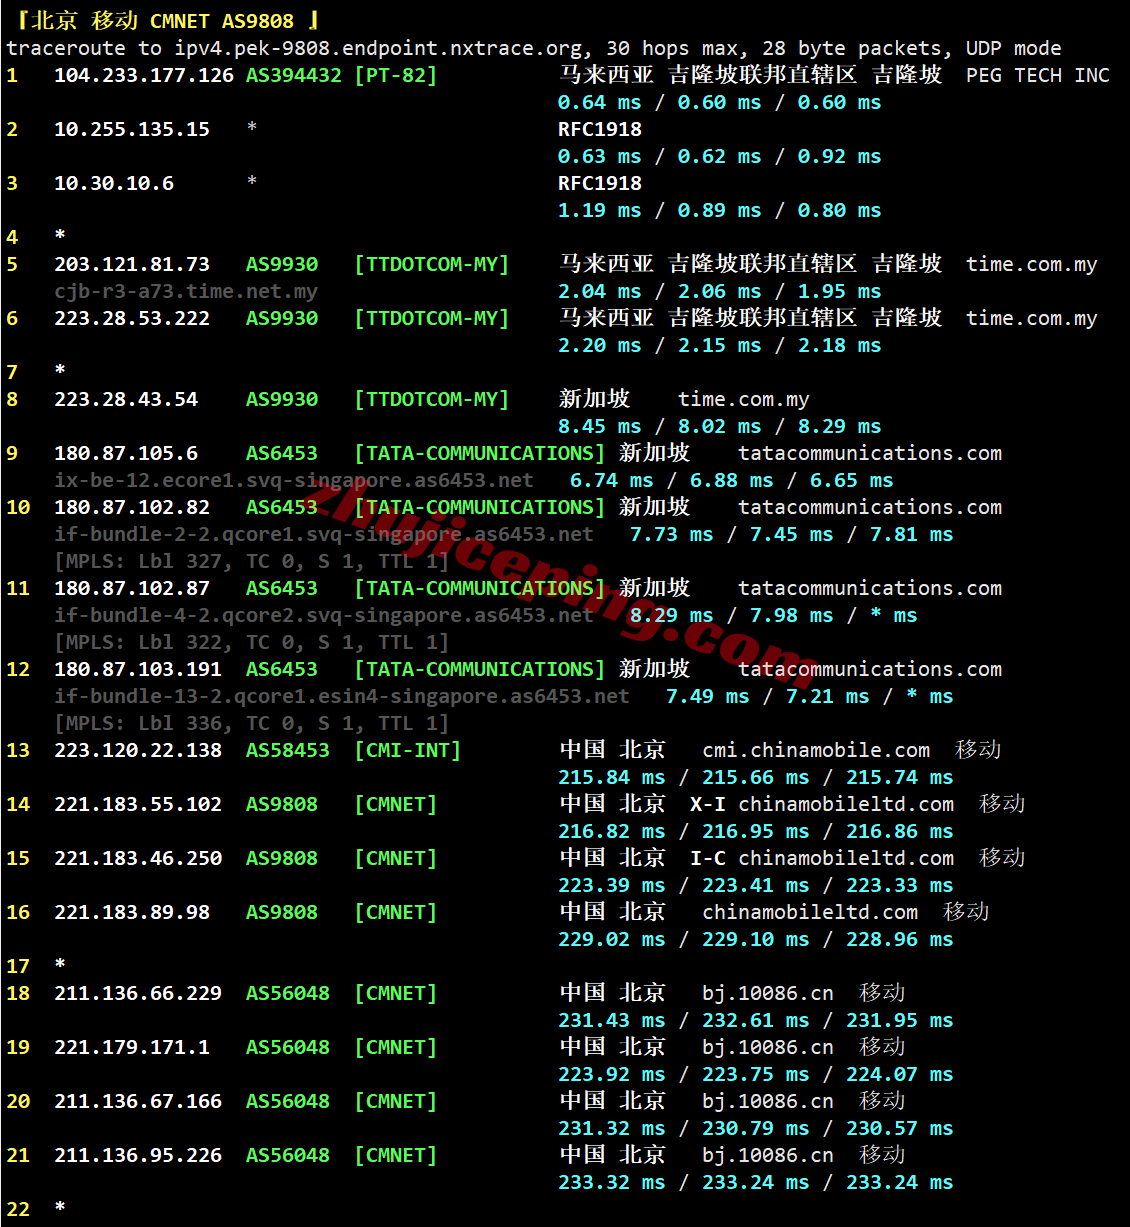Select IP 221.183.89.98

point(132,912)
